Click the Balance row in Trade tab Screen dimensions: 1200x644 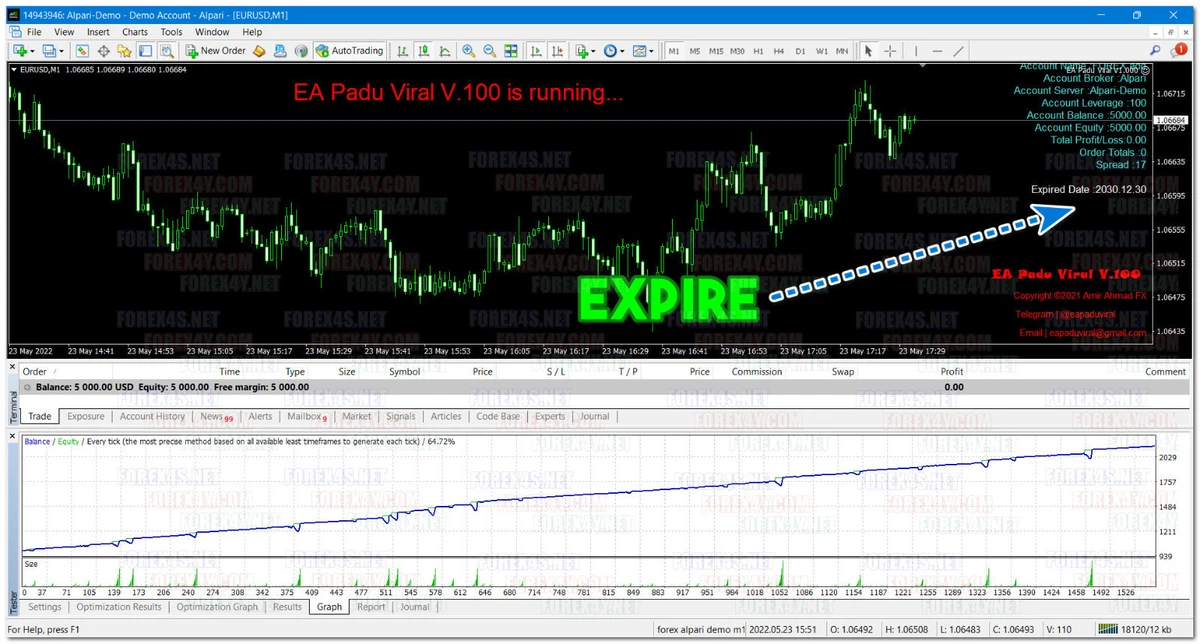[603, 387]
